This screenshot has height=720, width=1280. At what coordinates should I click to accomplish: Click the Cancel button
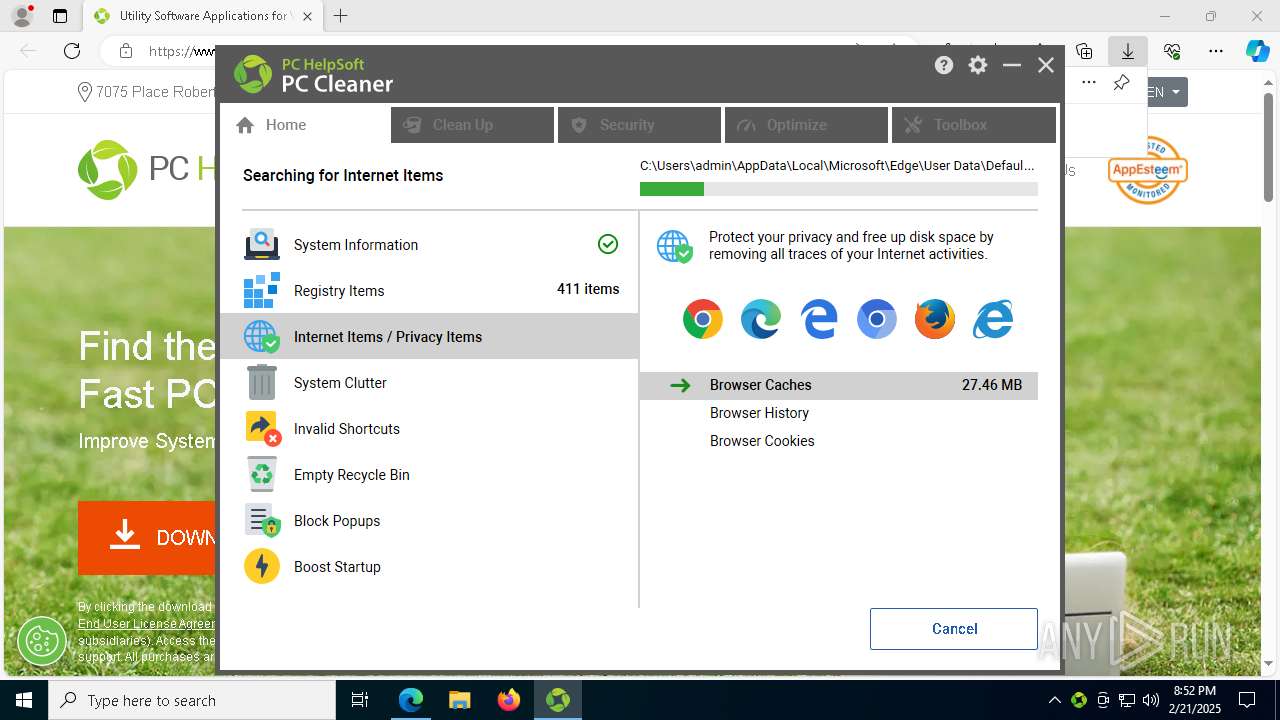pyautogui.click(x=954, y=629)
